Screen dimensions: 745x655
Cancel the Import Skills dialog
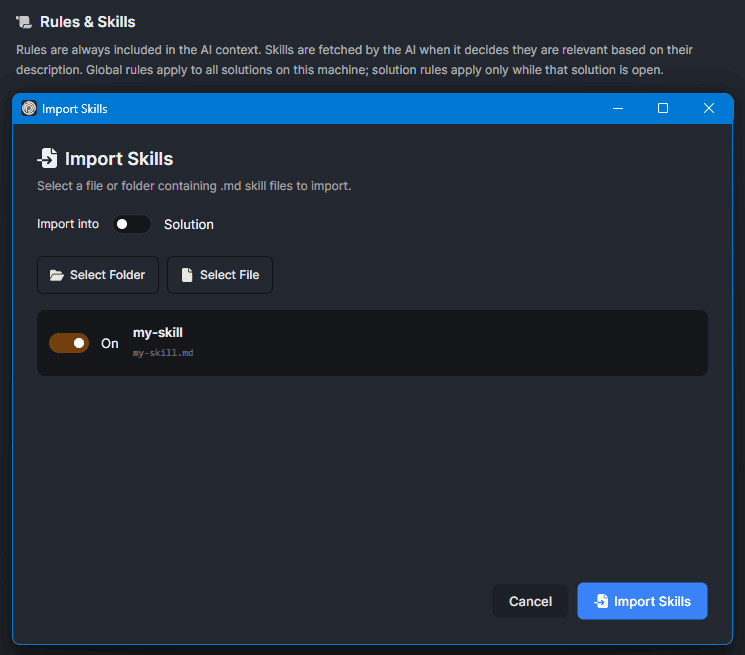click(x=530, y=601)
